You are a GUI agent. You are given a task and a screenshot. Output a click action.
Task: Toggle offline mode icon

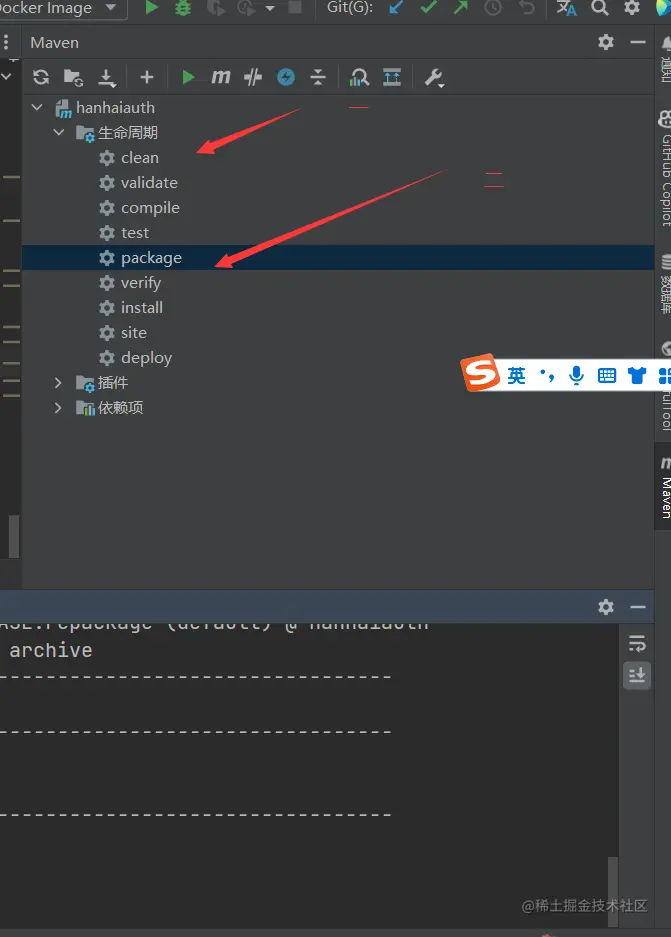(253, 77)
